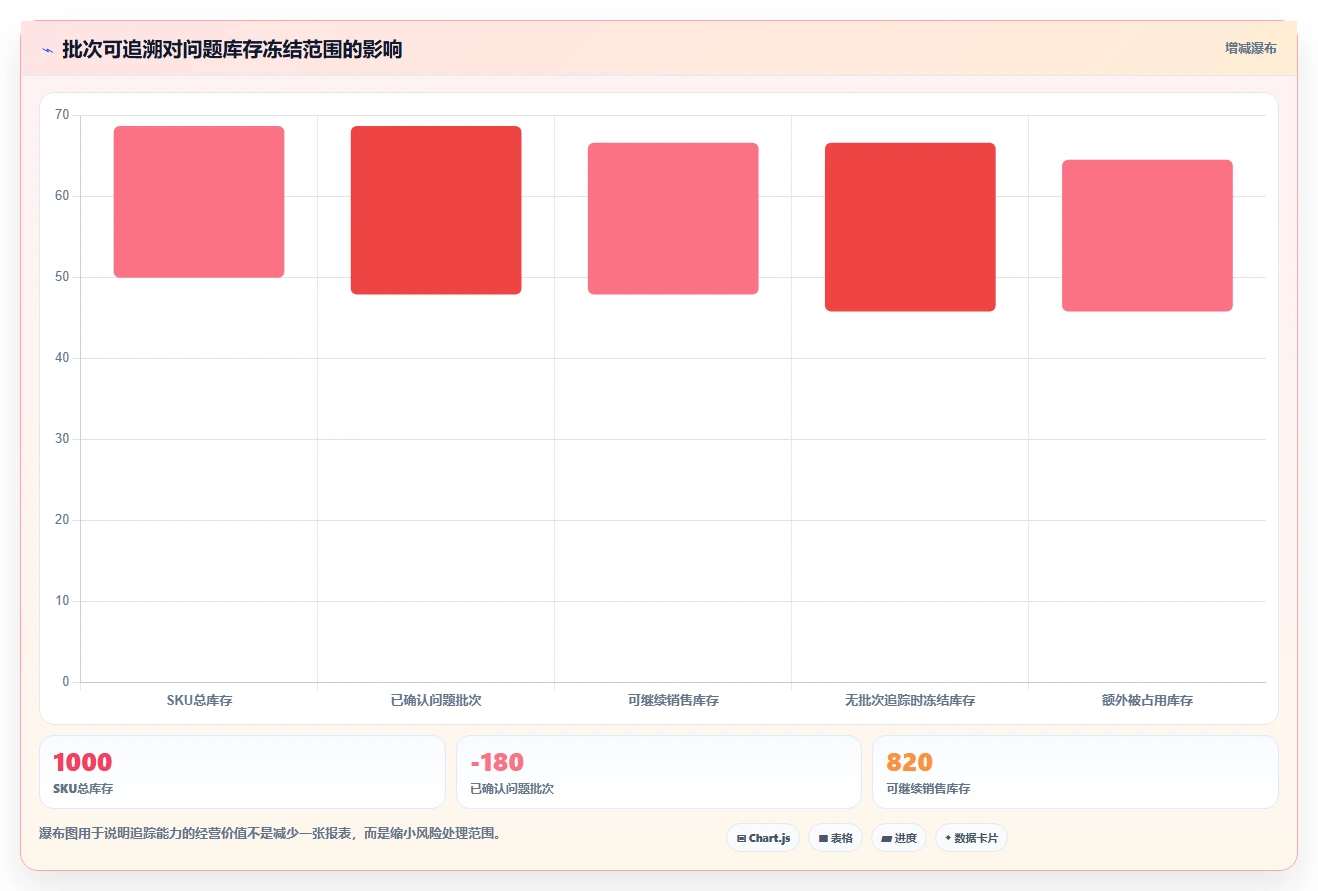Image resolution: width=1318 pixels, height=891 pixels.
Task: Click the x-axis label SKU总库存
Action: (199, 701)
